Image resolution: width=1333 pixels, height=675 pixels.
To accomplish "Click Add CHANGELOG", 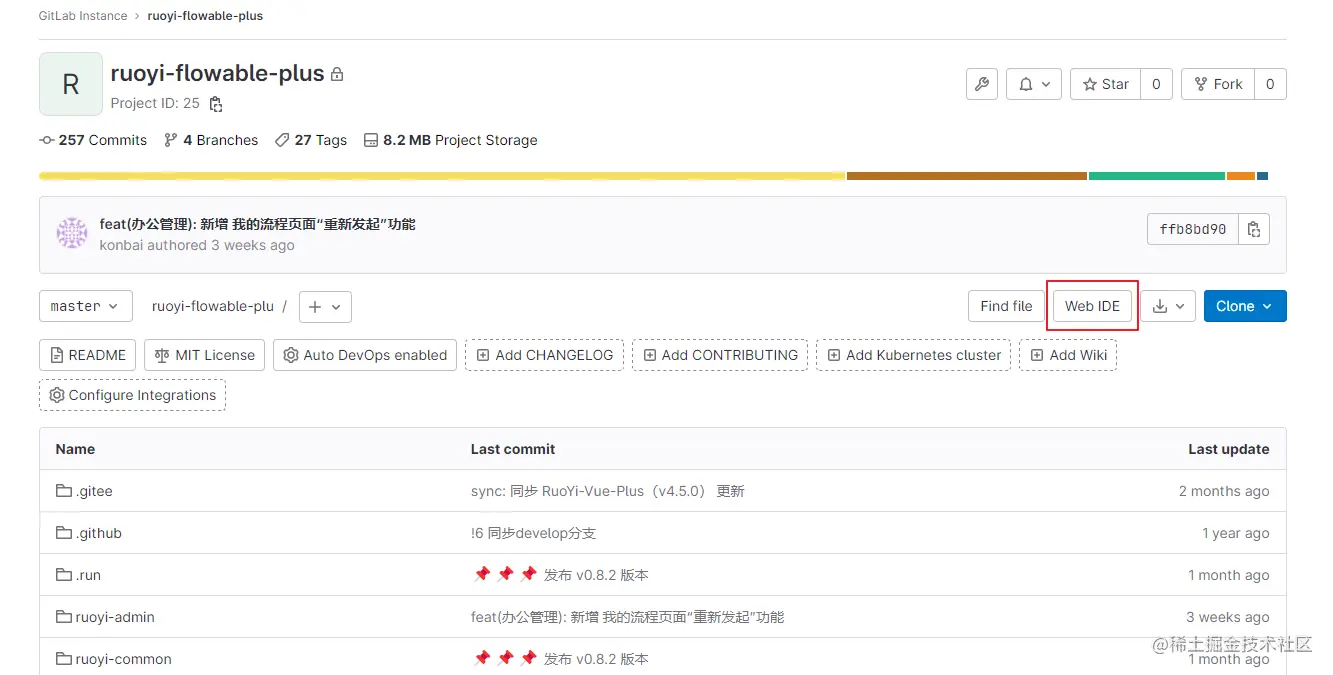I will pos(544,355).
